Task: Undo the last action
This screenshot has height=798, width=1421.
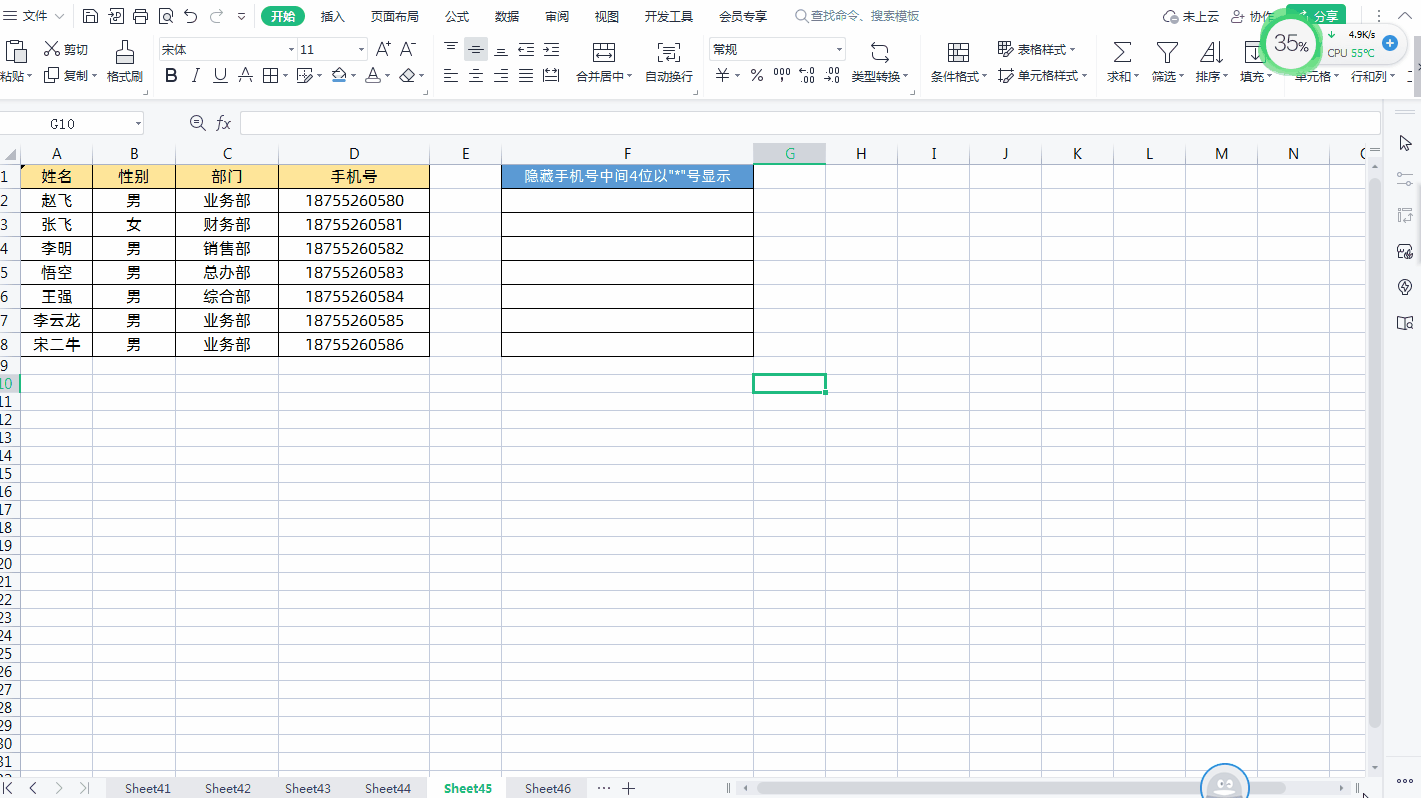Action: coord(190,16)
